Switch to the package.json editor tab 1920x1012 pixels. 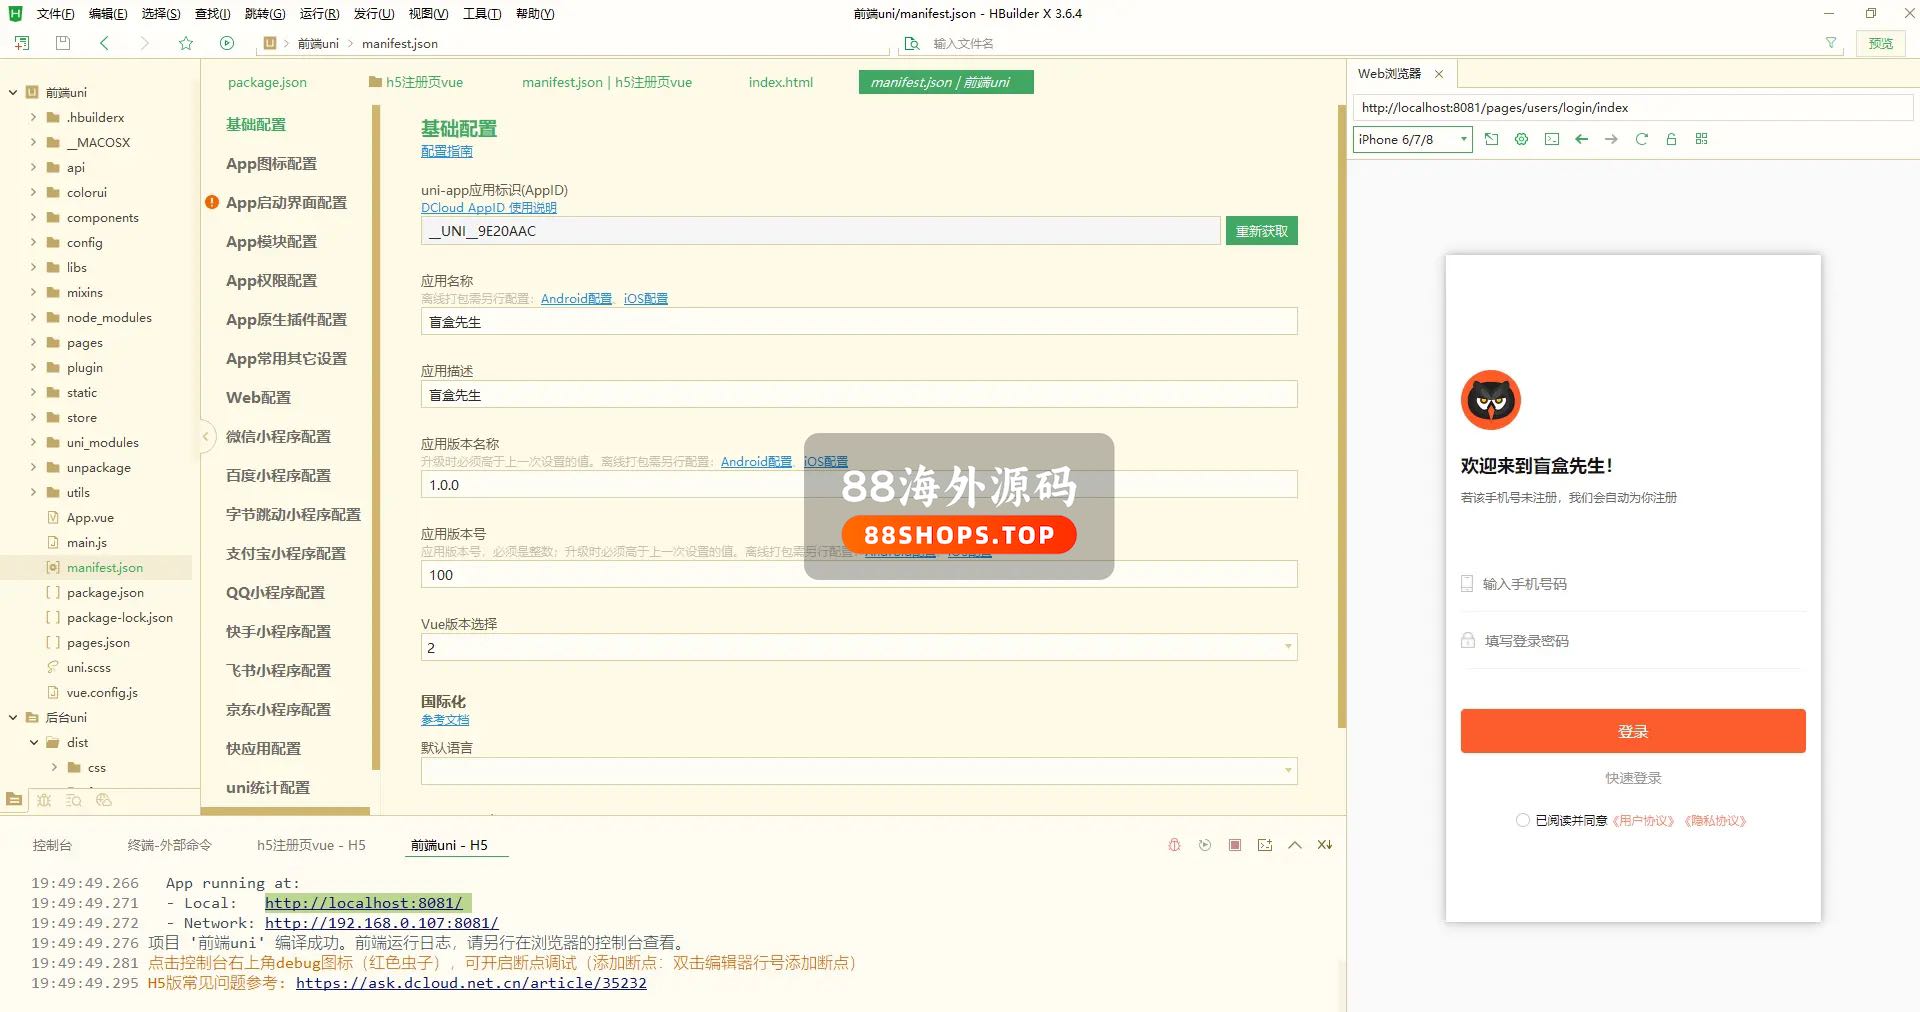(x=267, y=82)
